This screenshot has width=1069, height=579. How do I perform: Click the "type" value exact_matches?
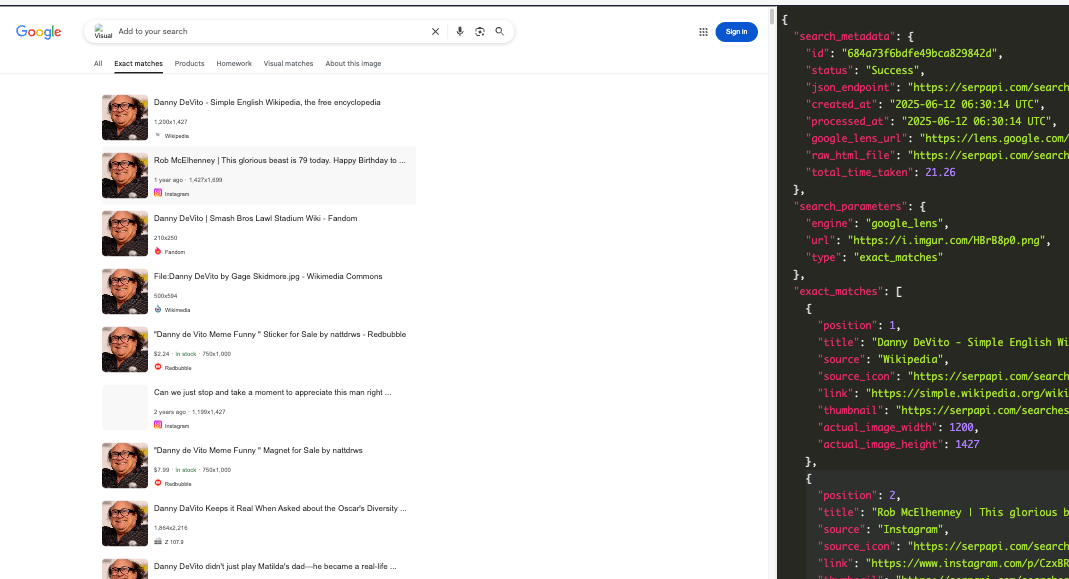(x=898, y=258)
